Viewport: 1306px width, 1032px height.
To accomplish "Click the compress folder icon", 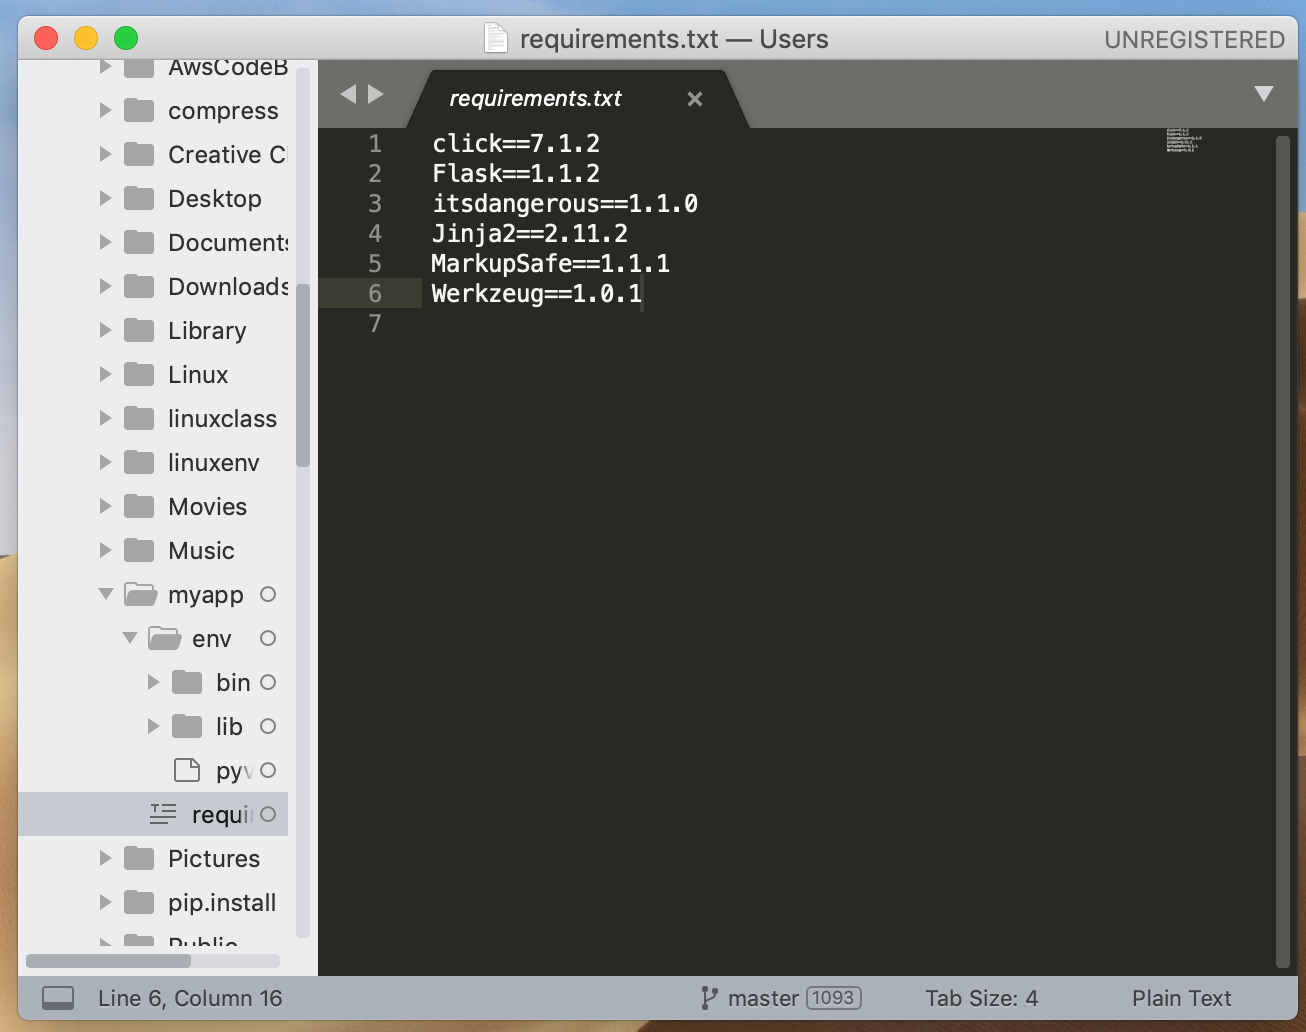I will [x=139, y=110].
